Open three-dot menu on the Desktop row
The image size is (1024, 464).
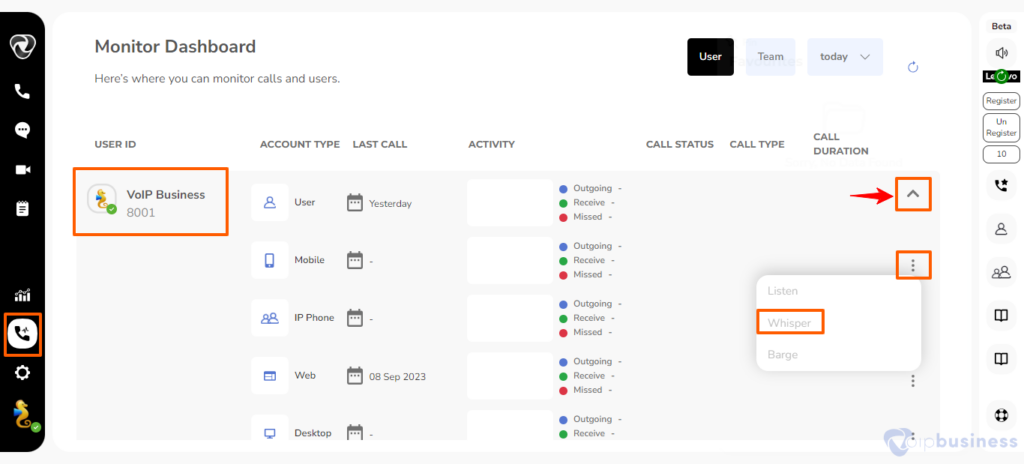(x=913, y=435)
